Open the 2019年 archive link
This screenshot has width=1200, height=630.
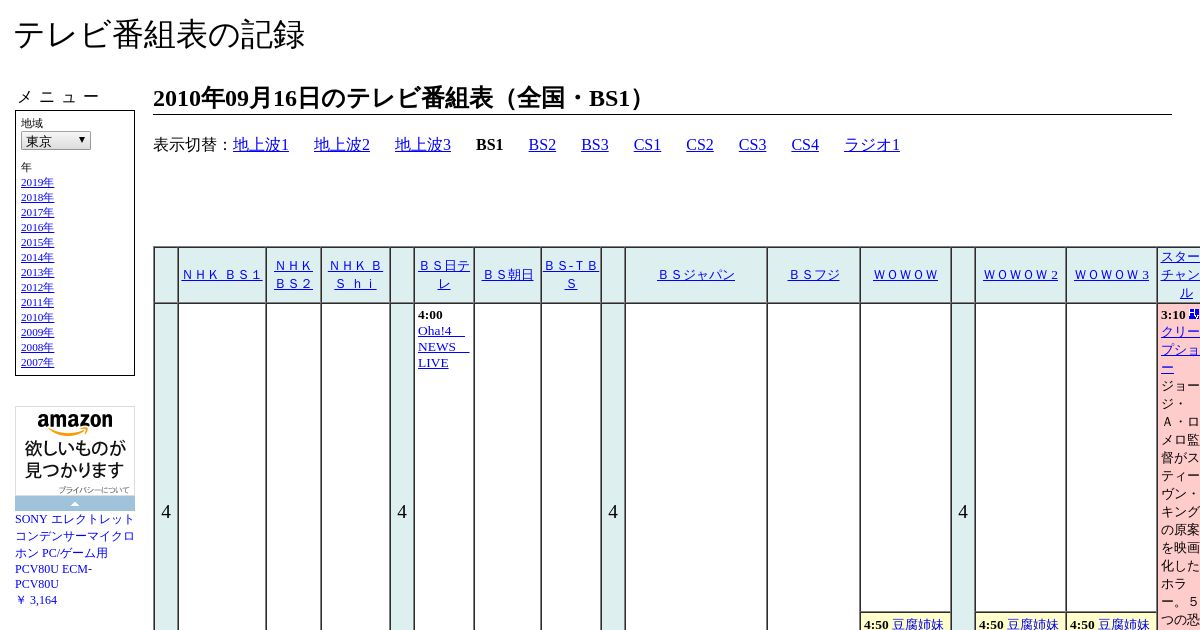point(37,182)
